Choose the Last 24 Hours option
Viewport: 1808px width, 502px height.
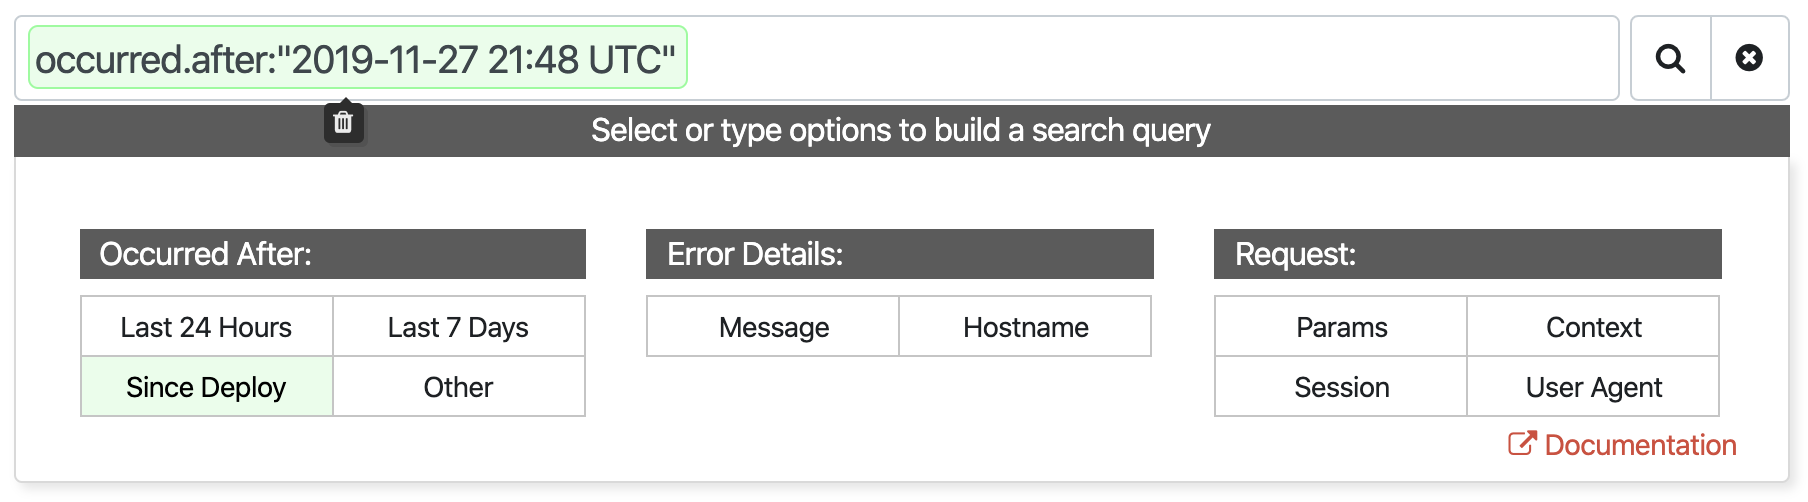coord(206,327)
